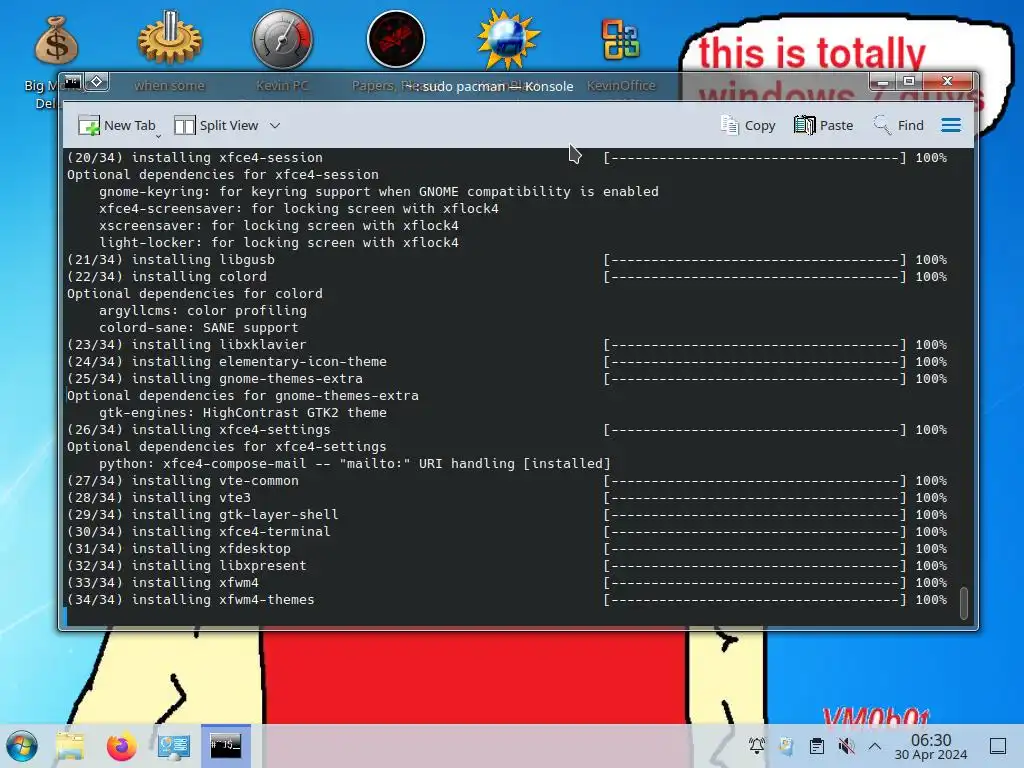Click the Split View button
Viewport: 1024px width, 768px height.
(x=216, y=125)
